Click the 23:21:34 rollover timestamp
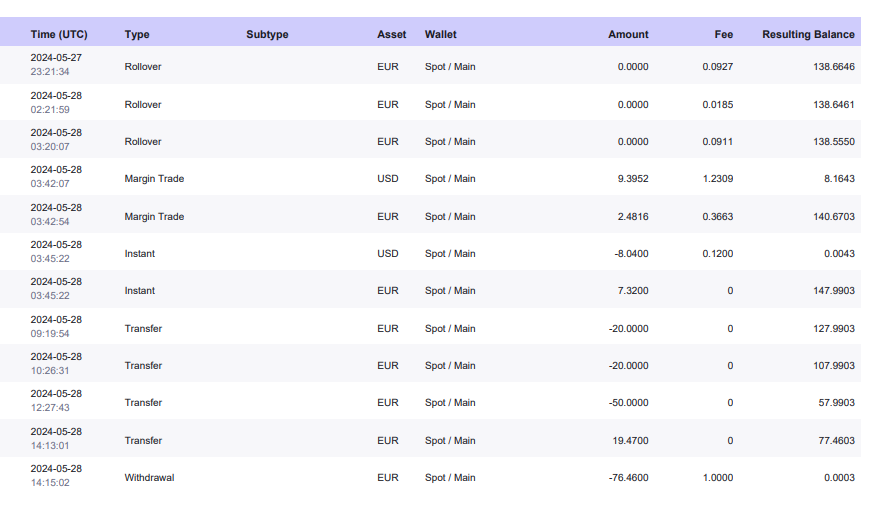885x510 pixels. click(50, 72)
